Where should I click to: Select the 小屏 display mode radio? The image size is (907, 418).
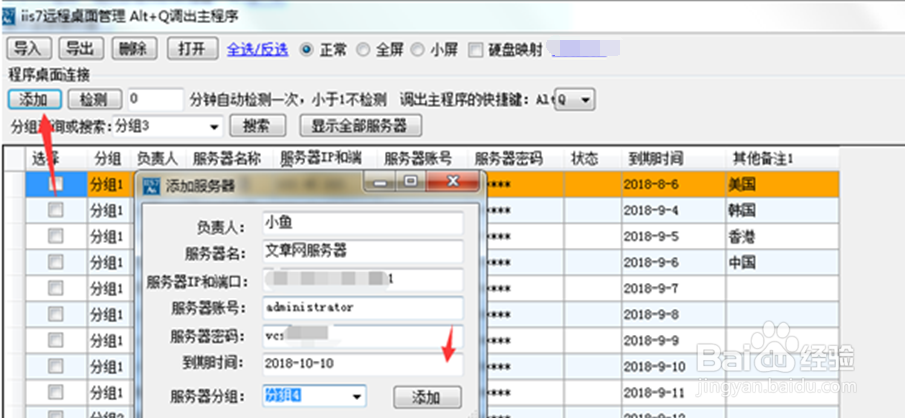(417, 50)
